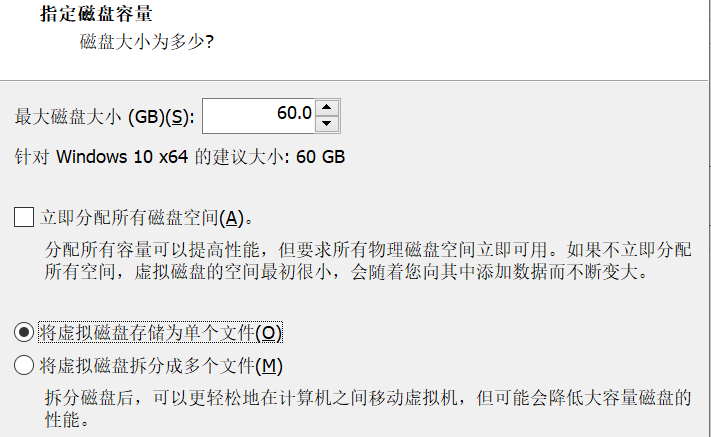Click the 将虚拟磁盘拆分成多个文件(M) label text
Image resolution: width=711 pixels, height=437 pixels.
pos(160,366)
